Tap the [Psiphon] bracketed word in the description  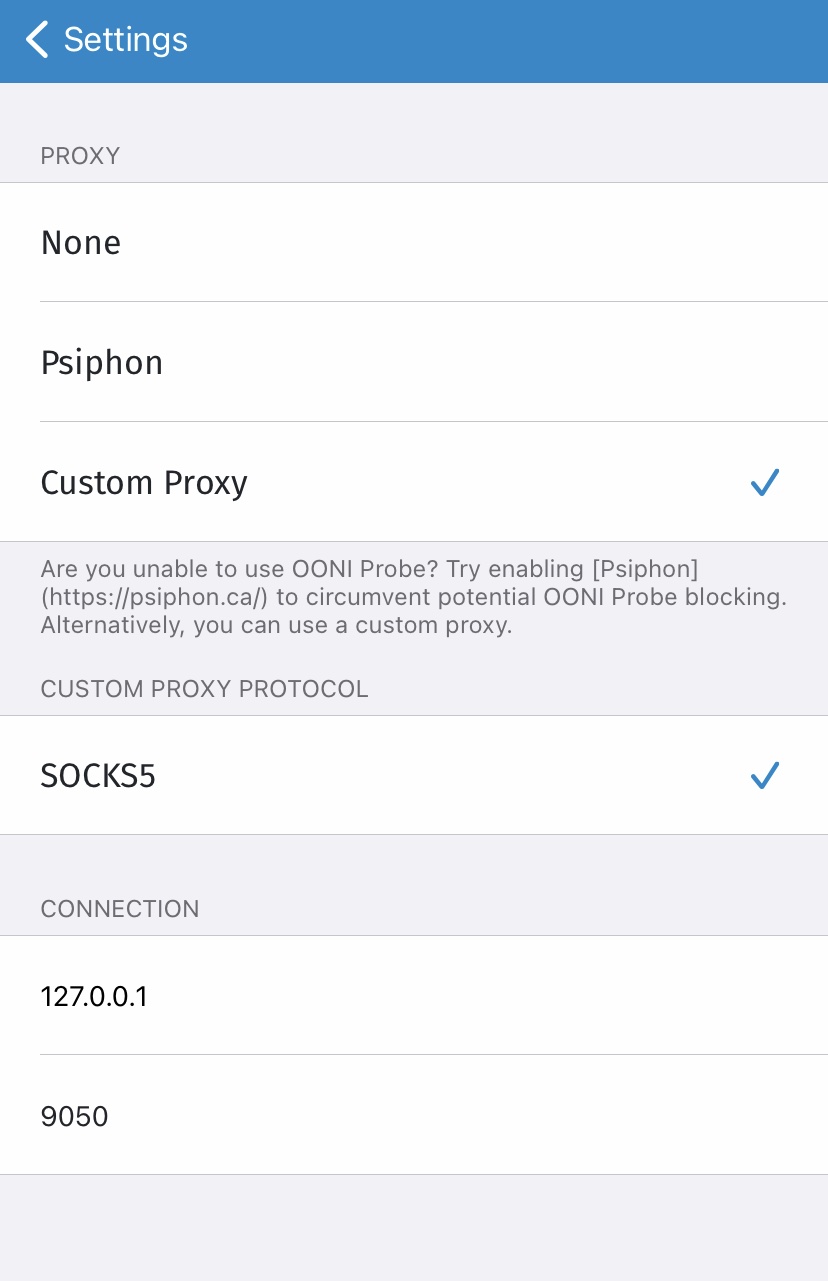point(645,569)
